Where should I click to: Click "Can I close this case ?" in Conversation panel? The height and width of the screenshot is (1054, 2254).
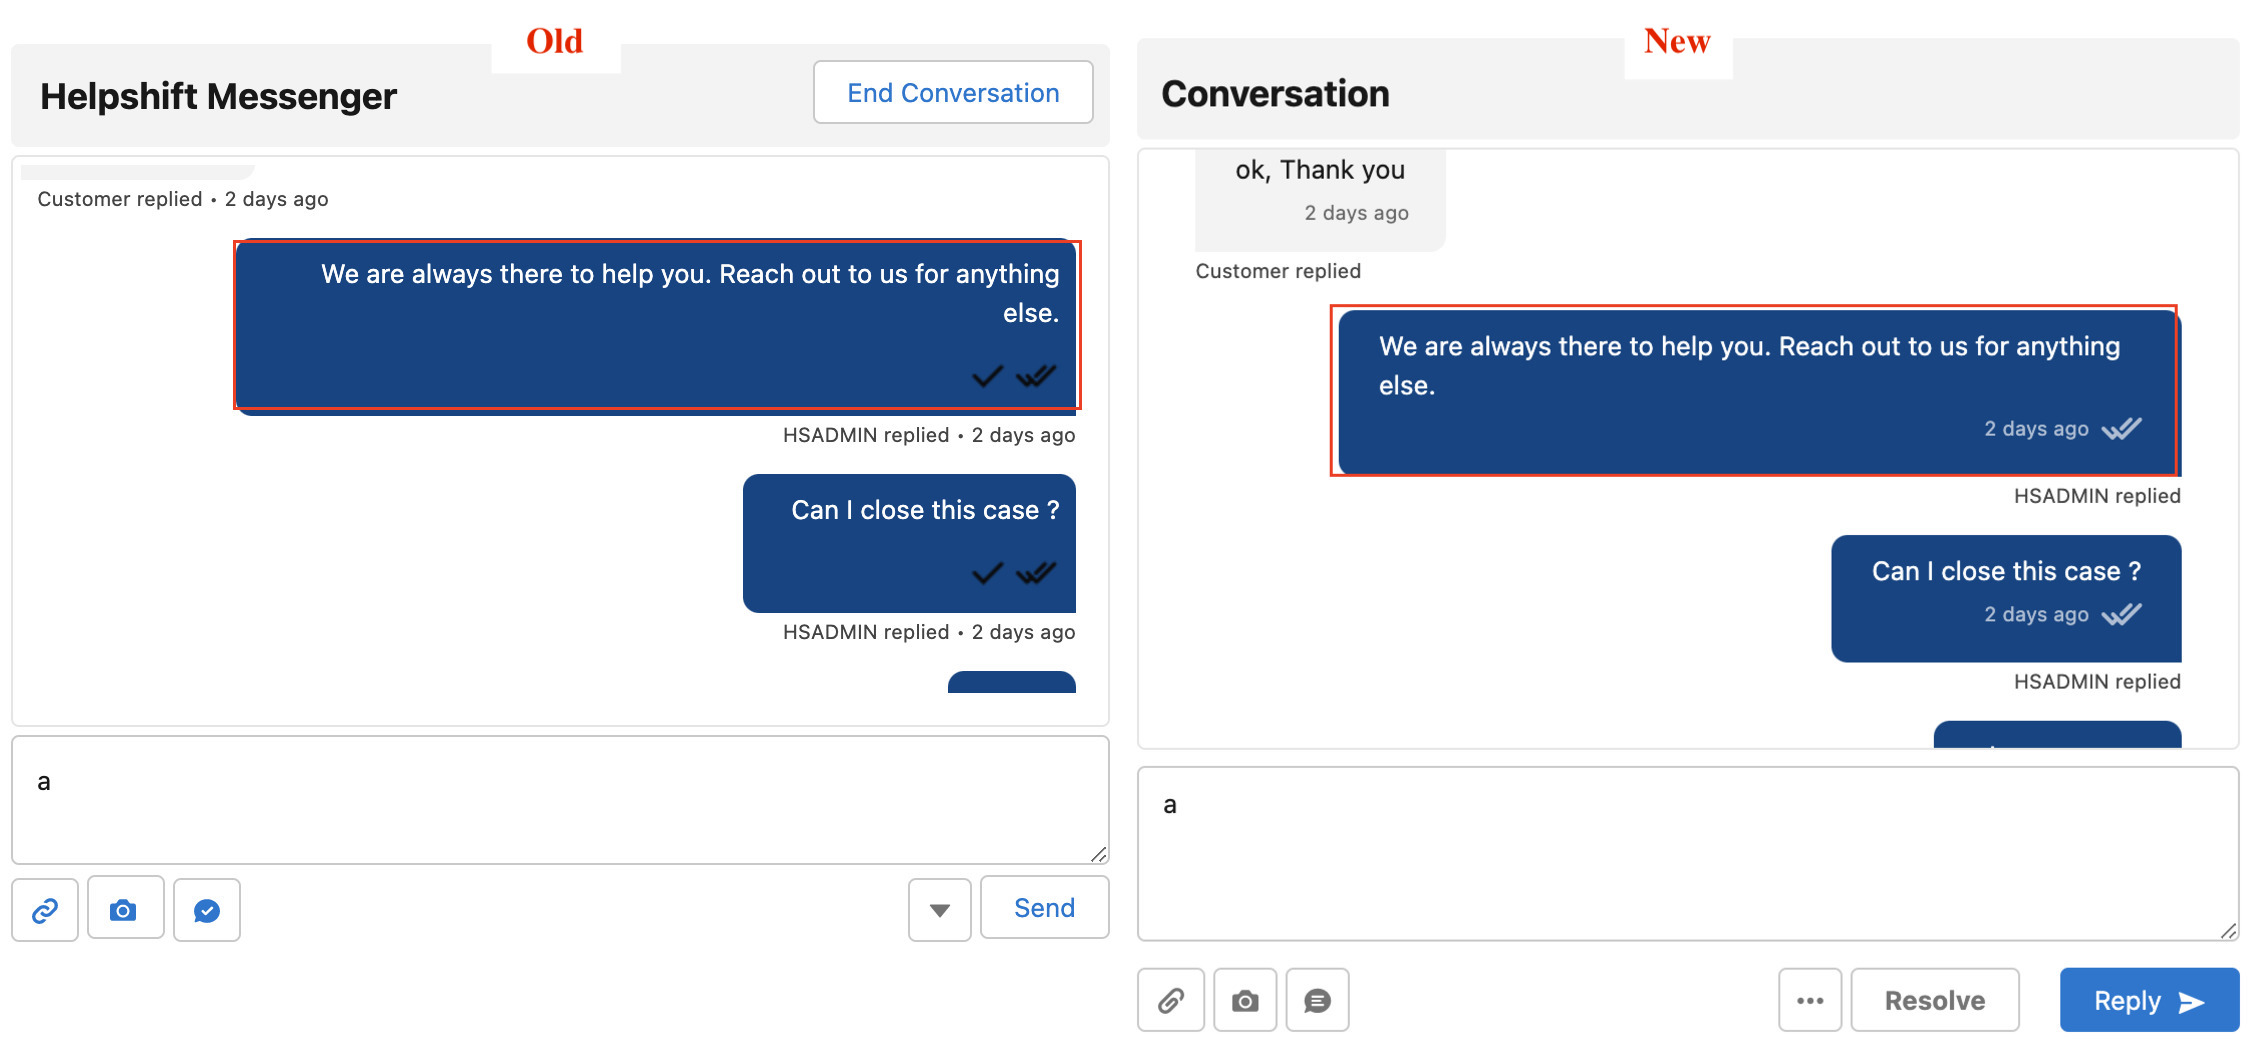pyautogui.click(x=2005, y=572)
